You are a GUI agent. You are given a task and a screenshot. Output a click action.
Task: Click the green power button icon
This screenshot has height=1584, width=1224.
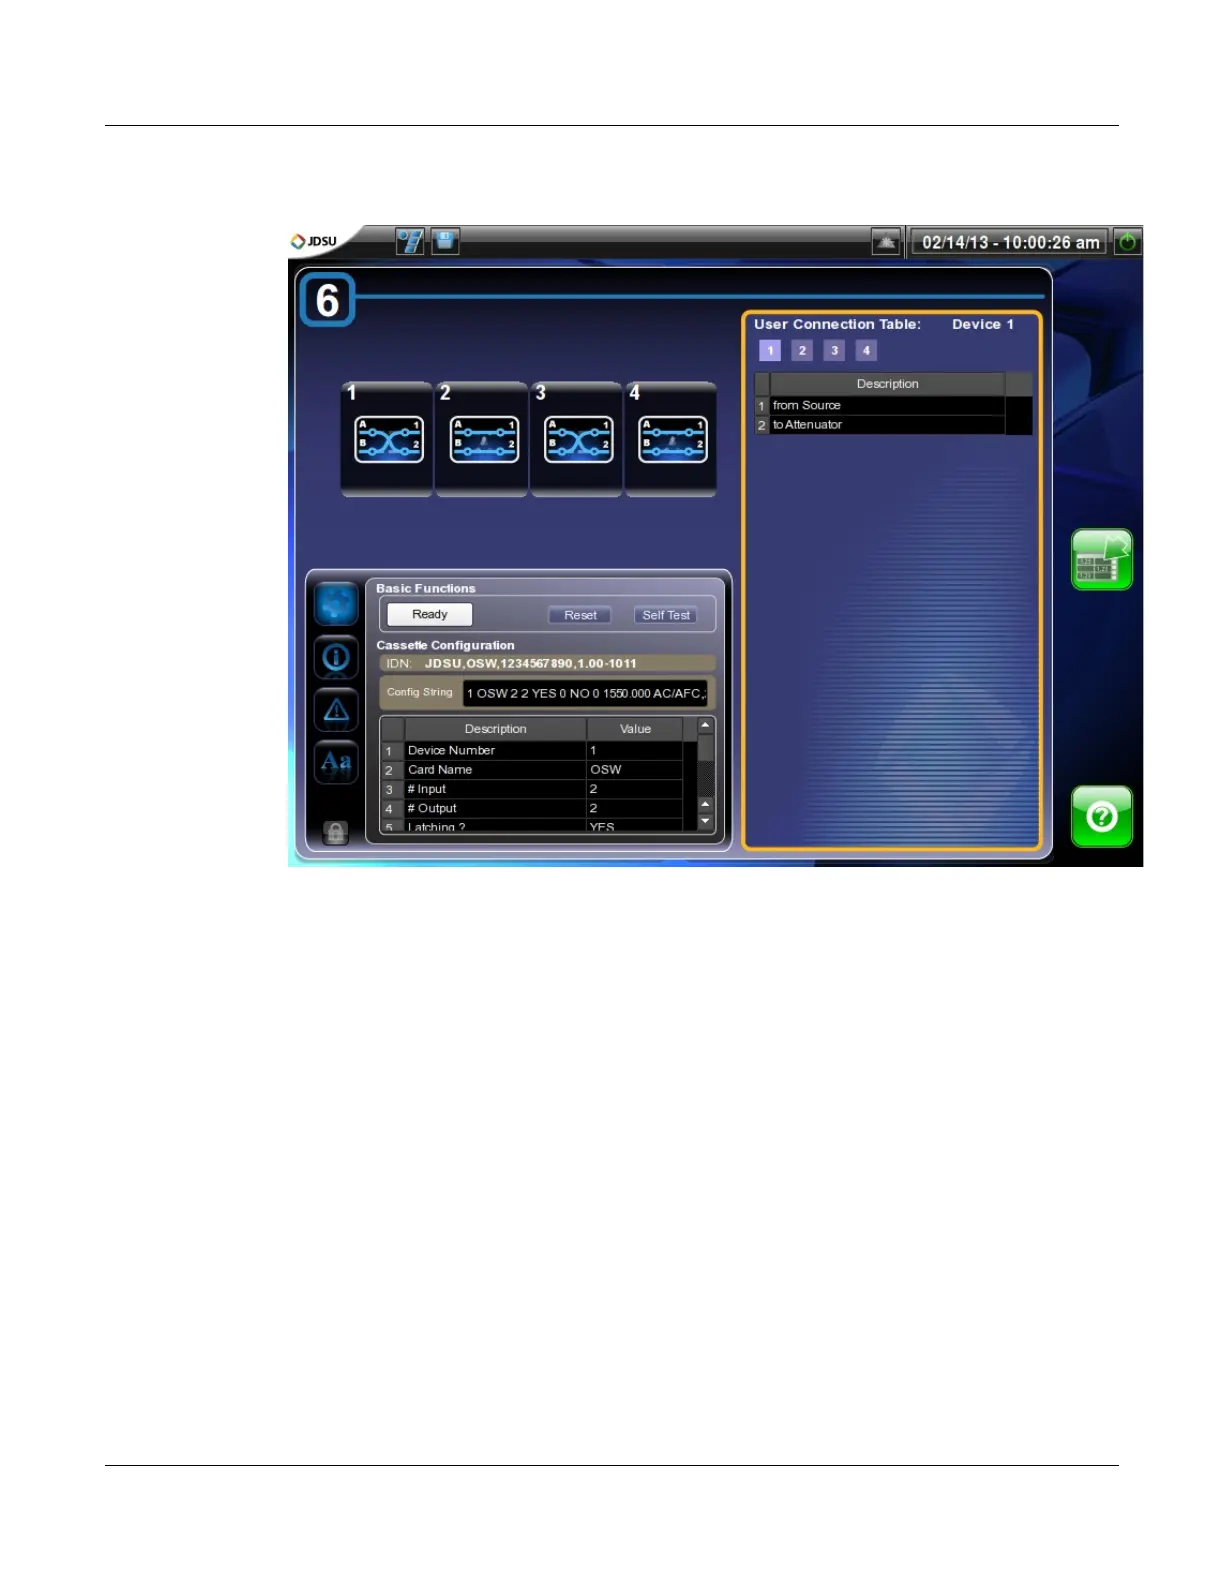[1128, 242]
